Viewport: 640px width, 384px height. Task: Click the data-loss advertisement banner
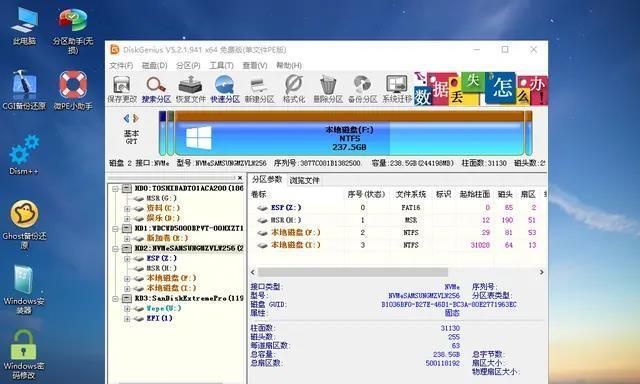coord(480,89)
